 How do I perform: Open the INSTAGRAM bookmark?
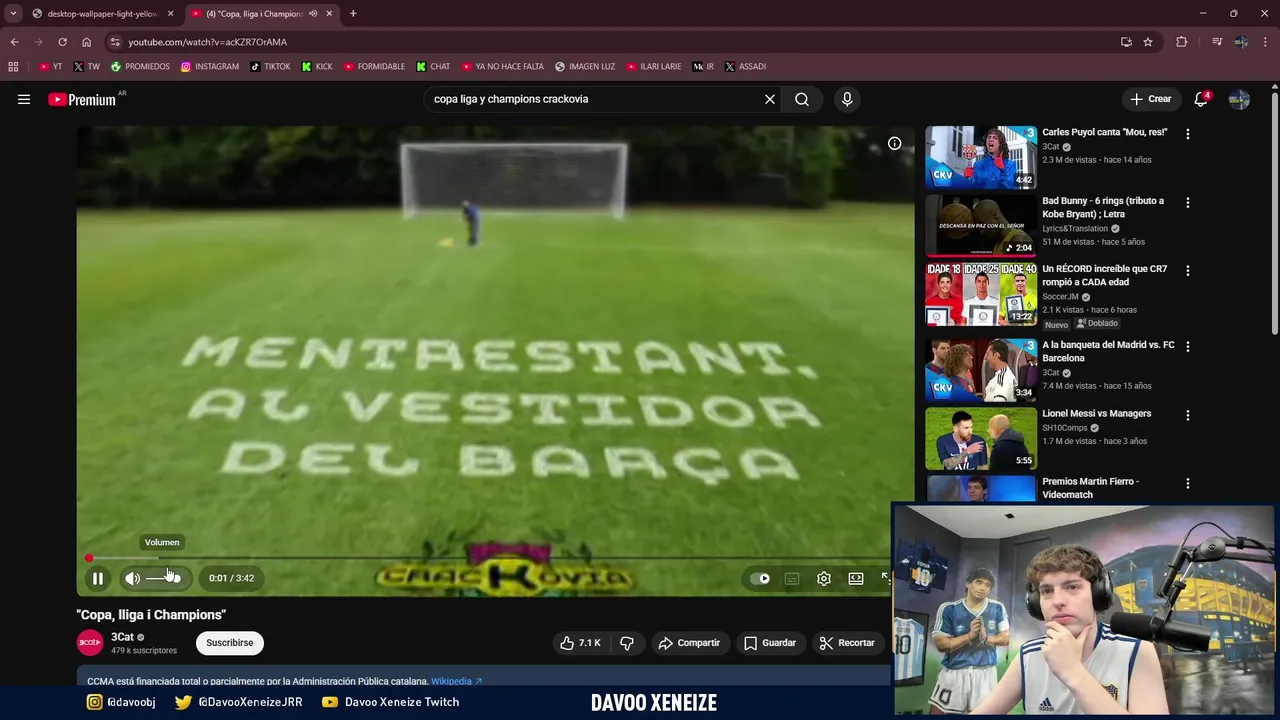point(210,67)
